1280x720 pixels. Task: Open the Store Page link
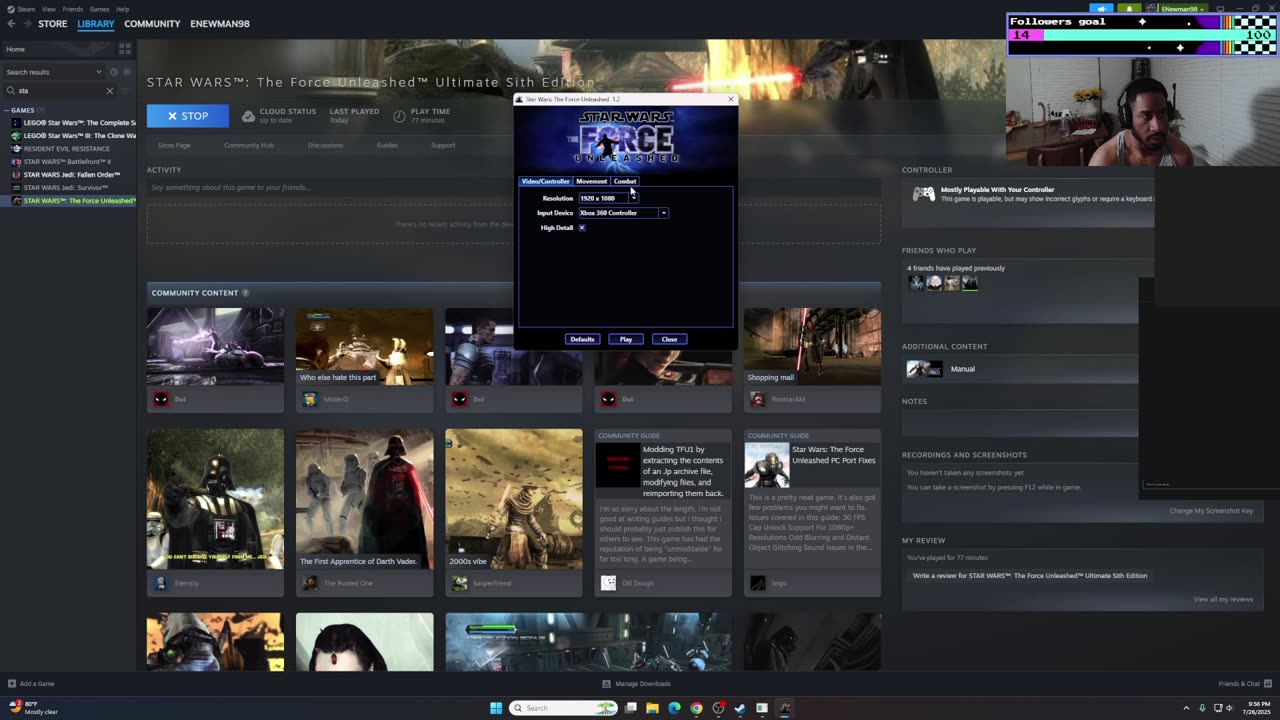[x=174, y=145]
